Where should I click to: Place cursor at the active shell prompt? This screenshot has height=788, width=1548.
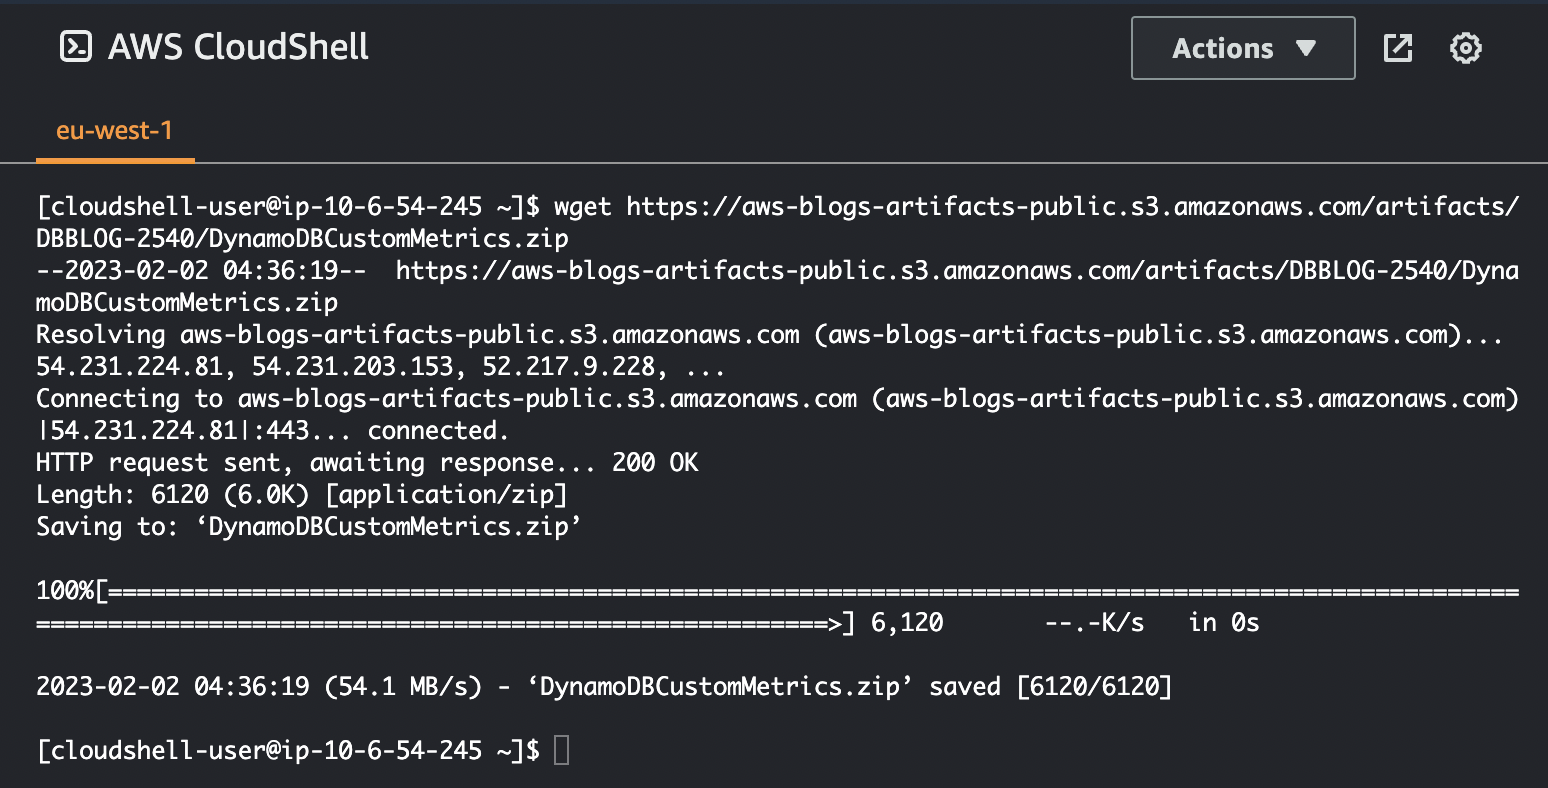560,750
